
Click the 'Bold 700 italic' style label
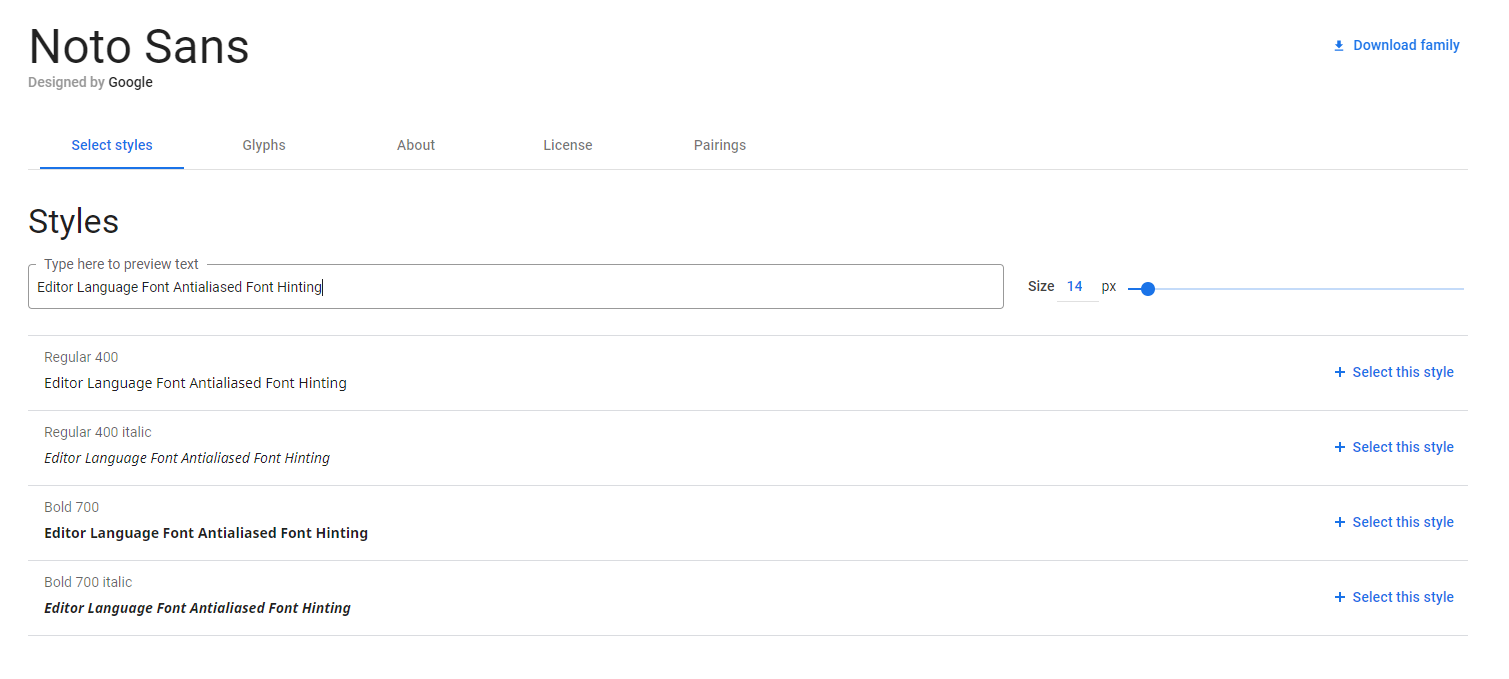point(88,582)
